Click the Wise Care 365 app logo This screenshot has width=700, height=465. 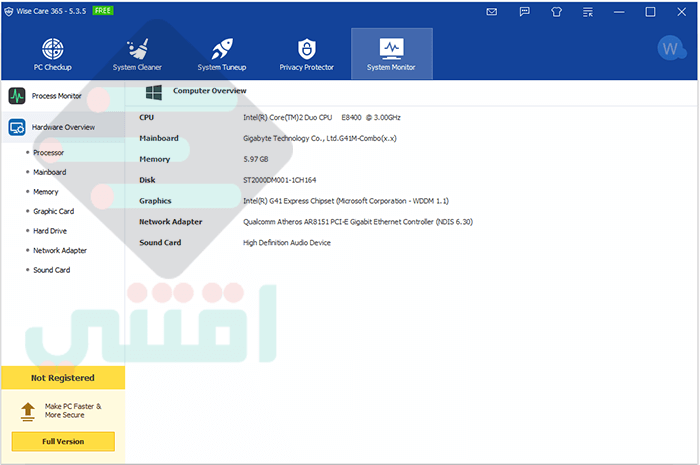click(x=9, y=11)
